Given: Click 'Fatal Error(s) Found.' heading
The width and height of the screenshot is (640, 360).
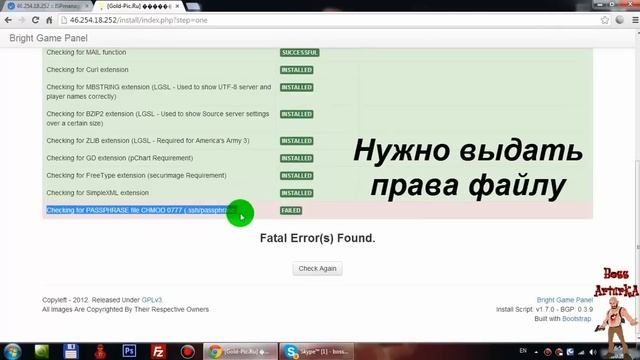Looking at the screenshot, I should click(318, 238).
